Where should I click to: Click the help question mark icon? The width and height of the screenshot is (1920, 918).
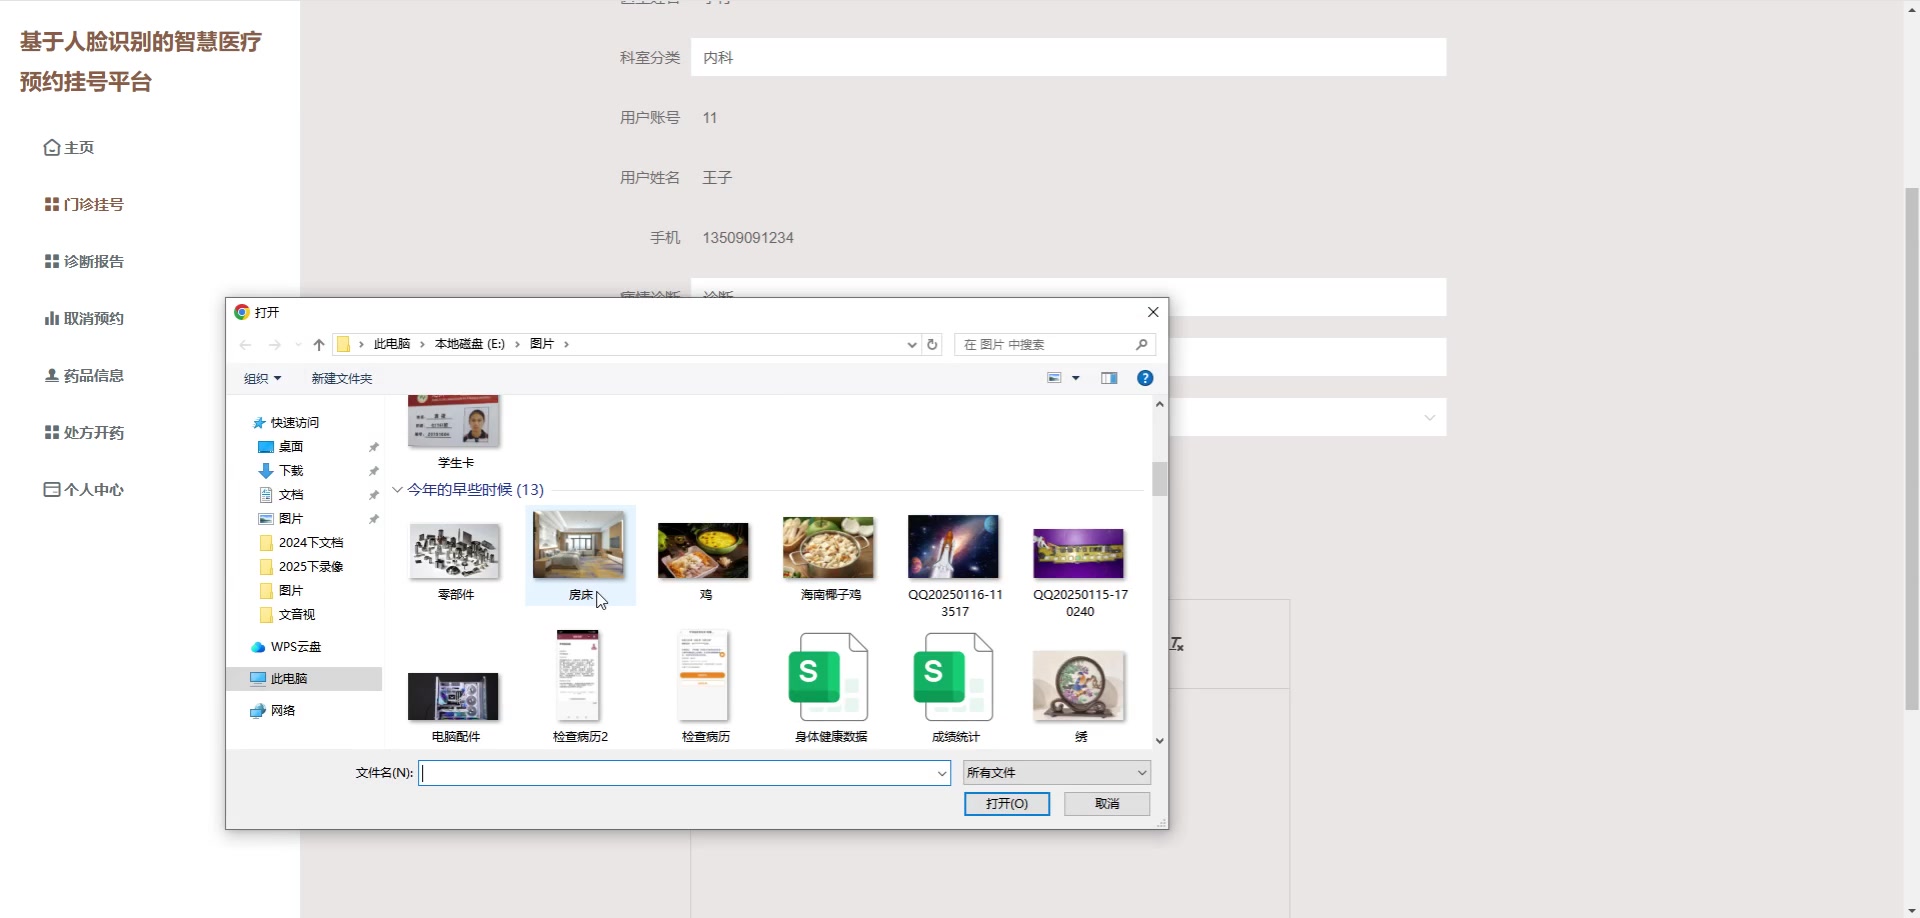point(1144,378)
